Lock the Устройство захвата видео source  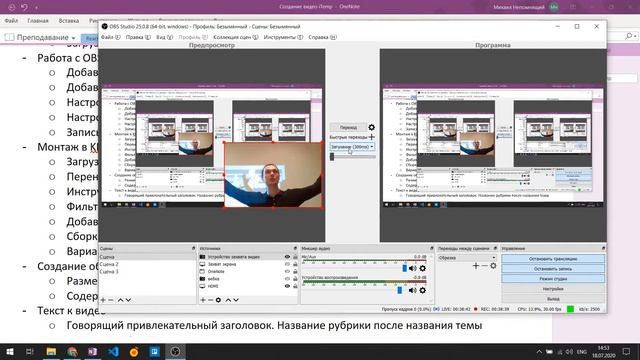pos(295,257)
